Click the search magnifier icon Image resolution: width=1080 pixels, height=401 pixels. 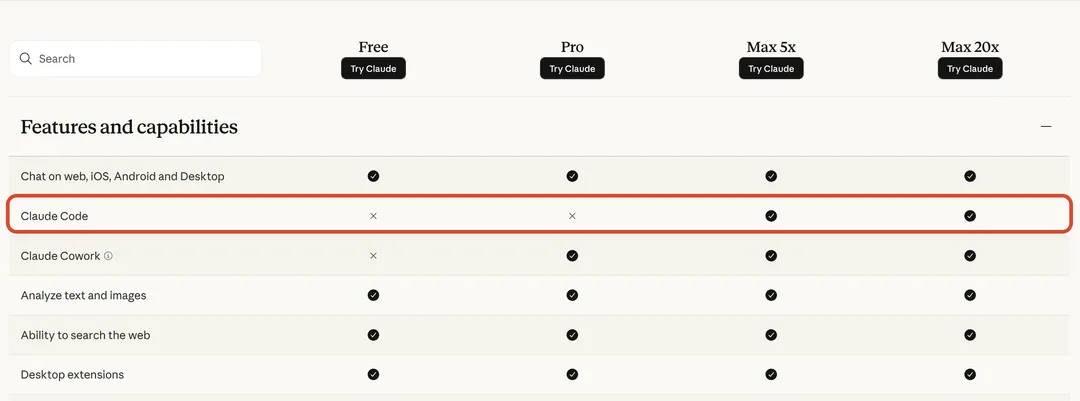(x=25, y=59)
